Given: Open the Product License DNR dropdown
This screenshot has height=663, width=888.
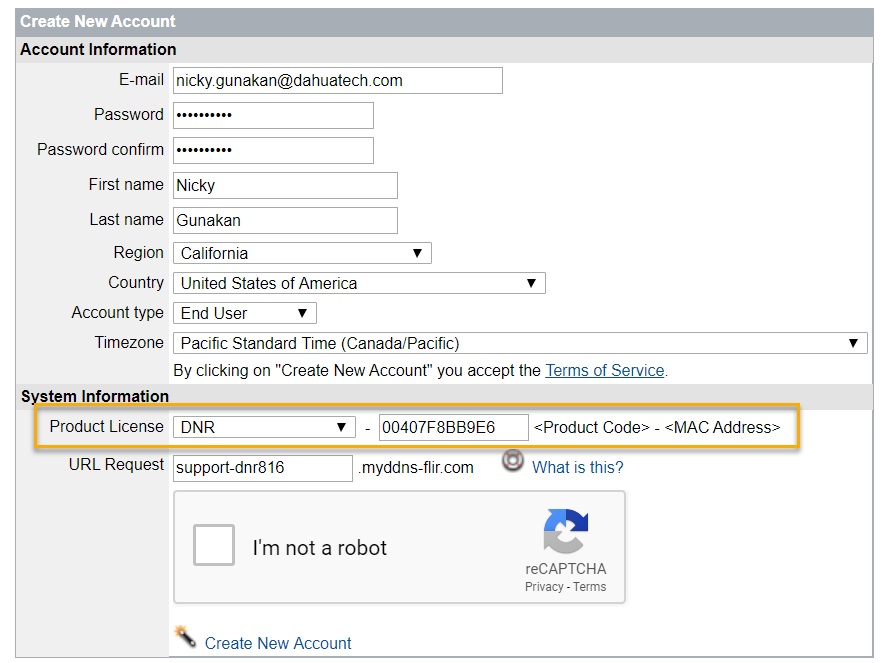Looking at the screenshot, I should pos(263,427).
